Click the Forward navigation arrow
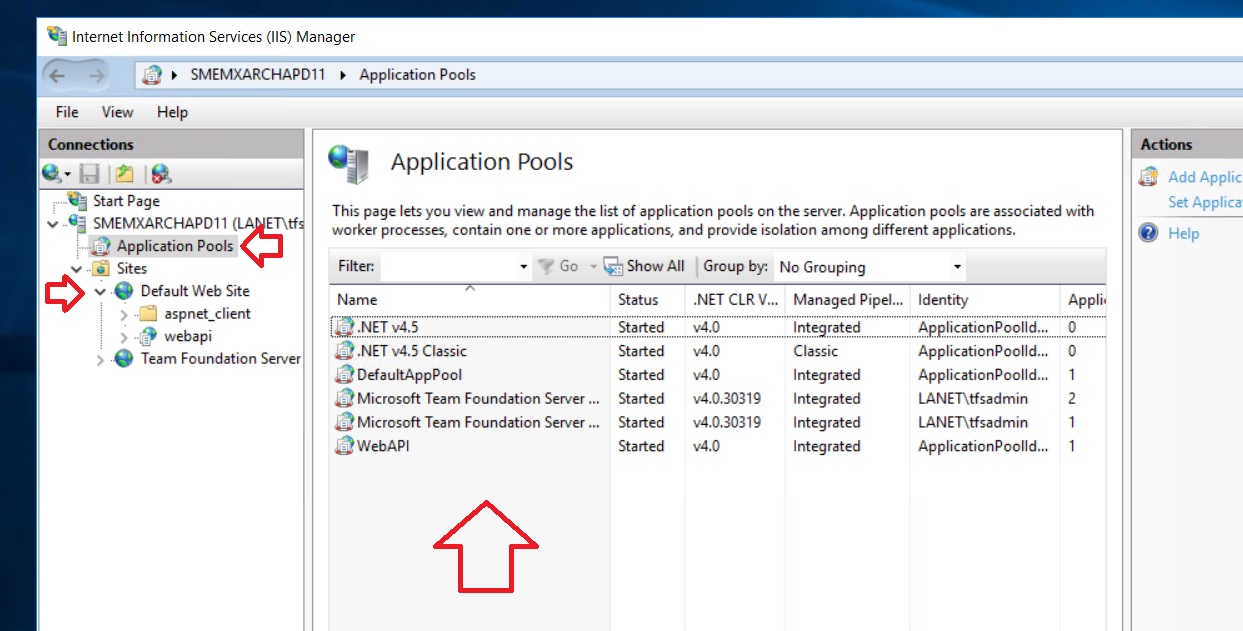Screen dimensions: 1243x631 (96, 75)
